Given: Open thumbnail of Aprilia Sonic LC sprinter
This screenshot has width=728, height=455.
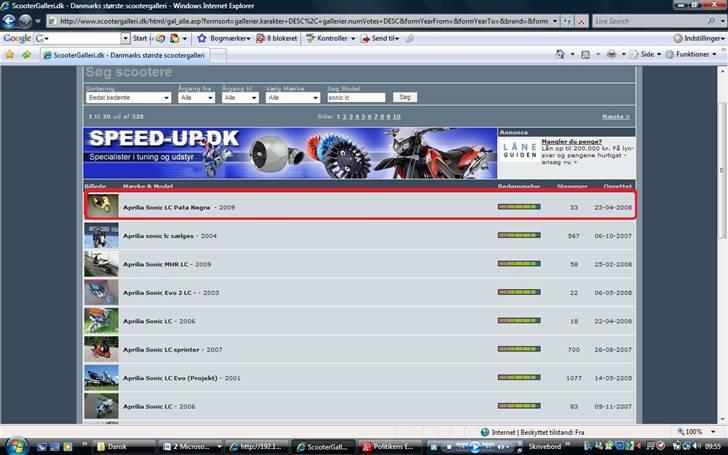Looking at the screenshot, I should tap(99, 349).
